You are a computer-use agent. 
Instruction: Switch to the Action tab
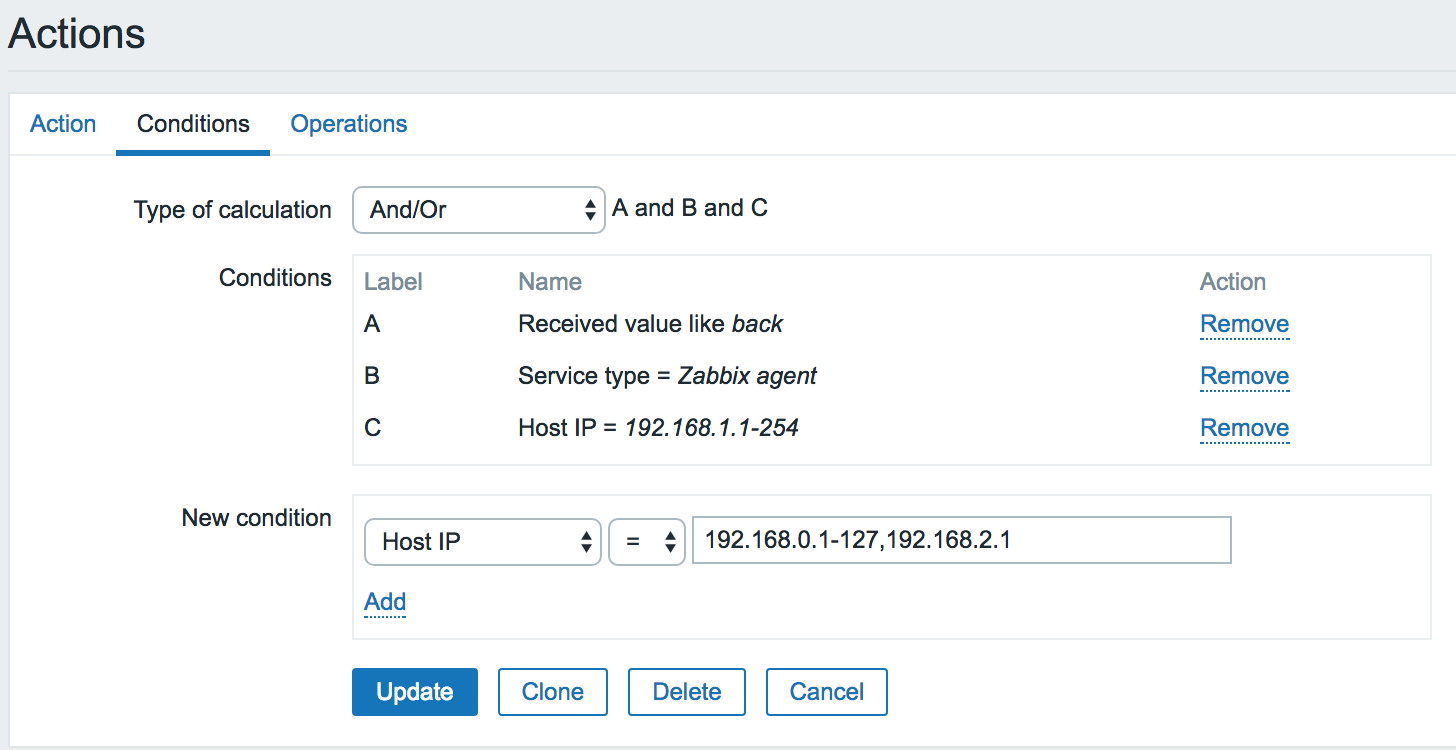(x=63, y=124)
